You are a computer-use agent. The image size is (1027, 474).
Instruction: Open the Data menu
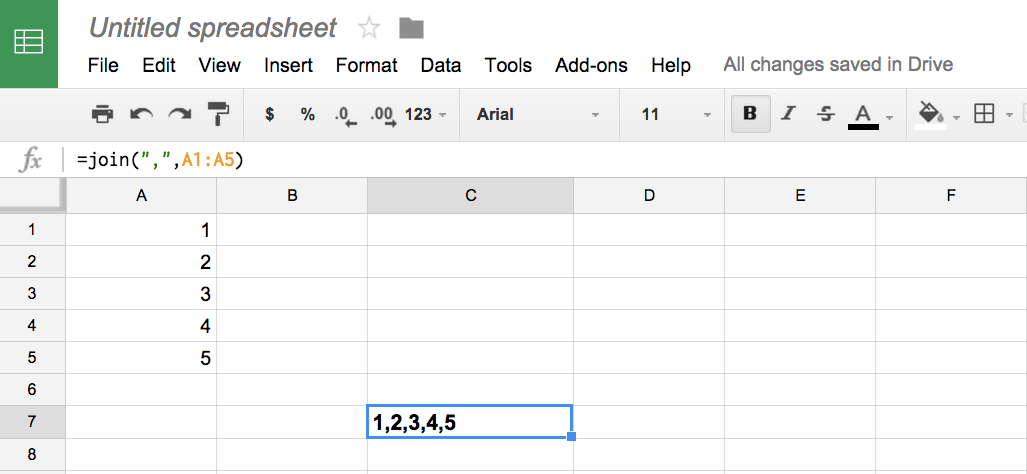(441, 65)
